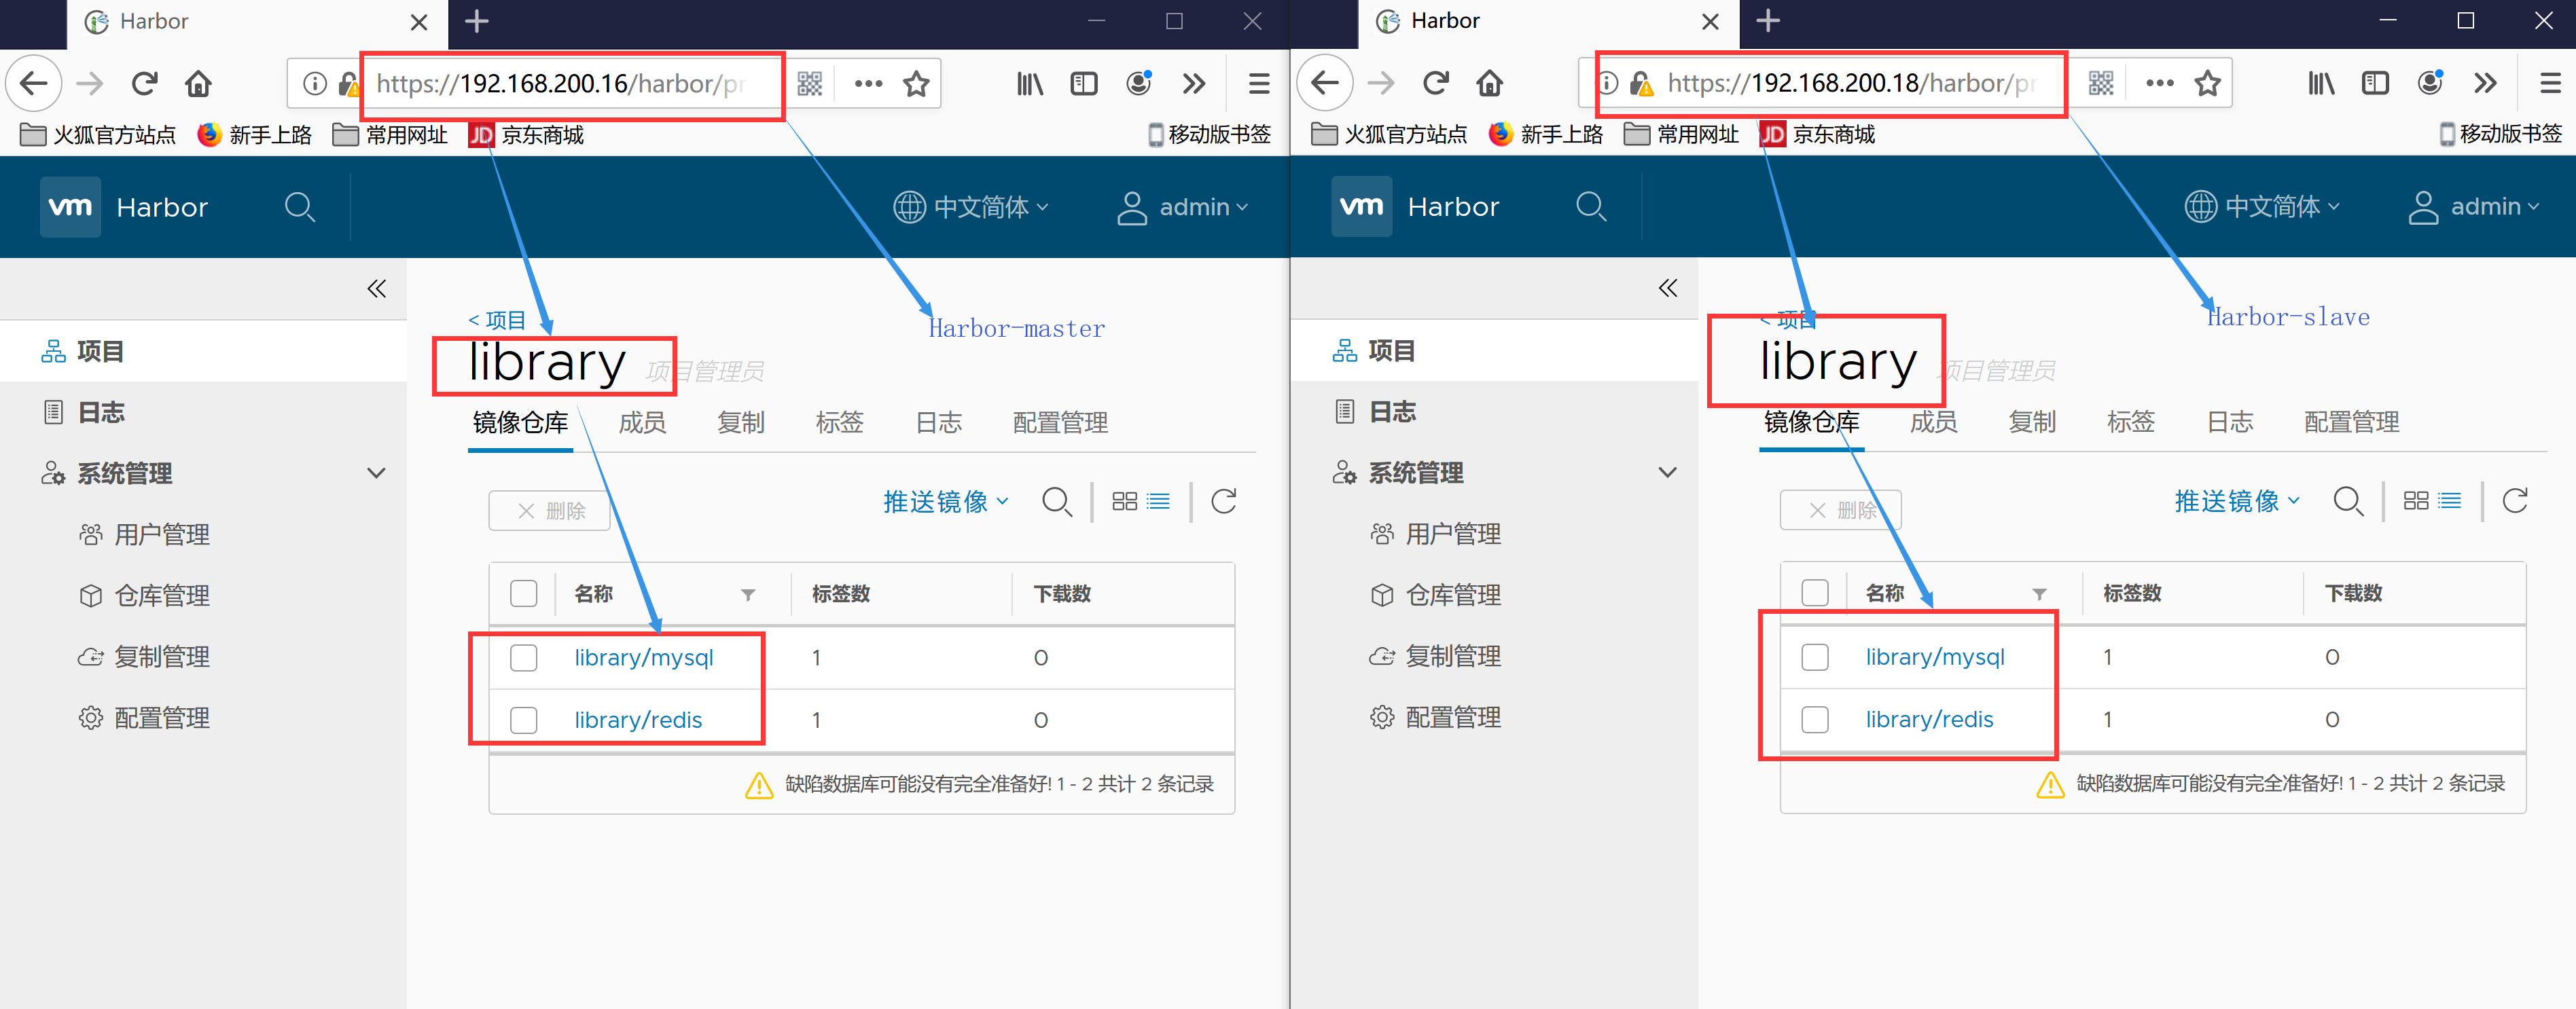This screenshot has height=1009, width=2576.
Task: Go back in left browser window
Action: (34, 84)
